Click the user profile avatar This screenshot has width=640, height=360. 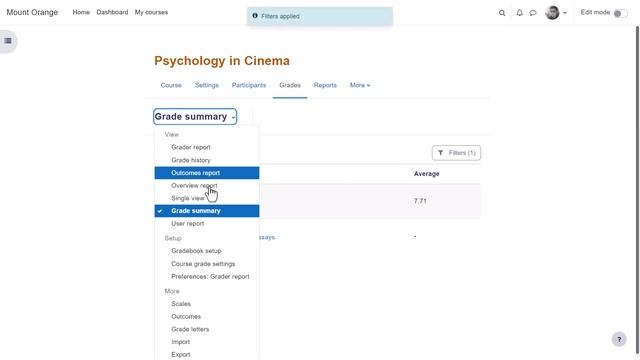point(552,13)
